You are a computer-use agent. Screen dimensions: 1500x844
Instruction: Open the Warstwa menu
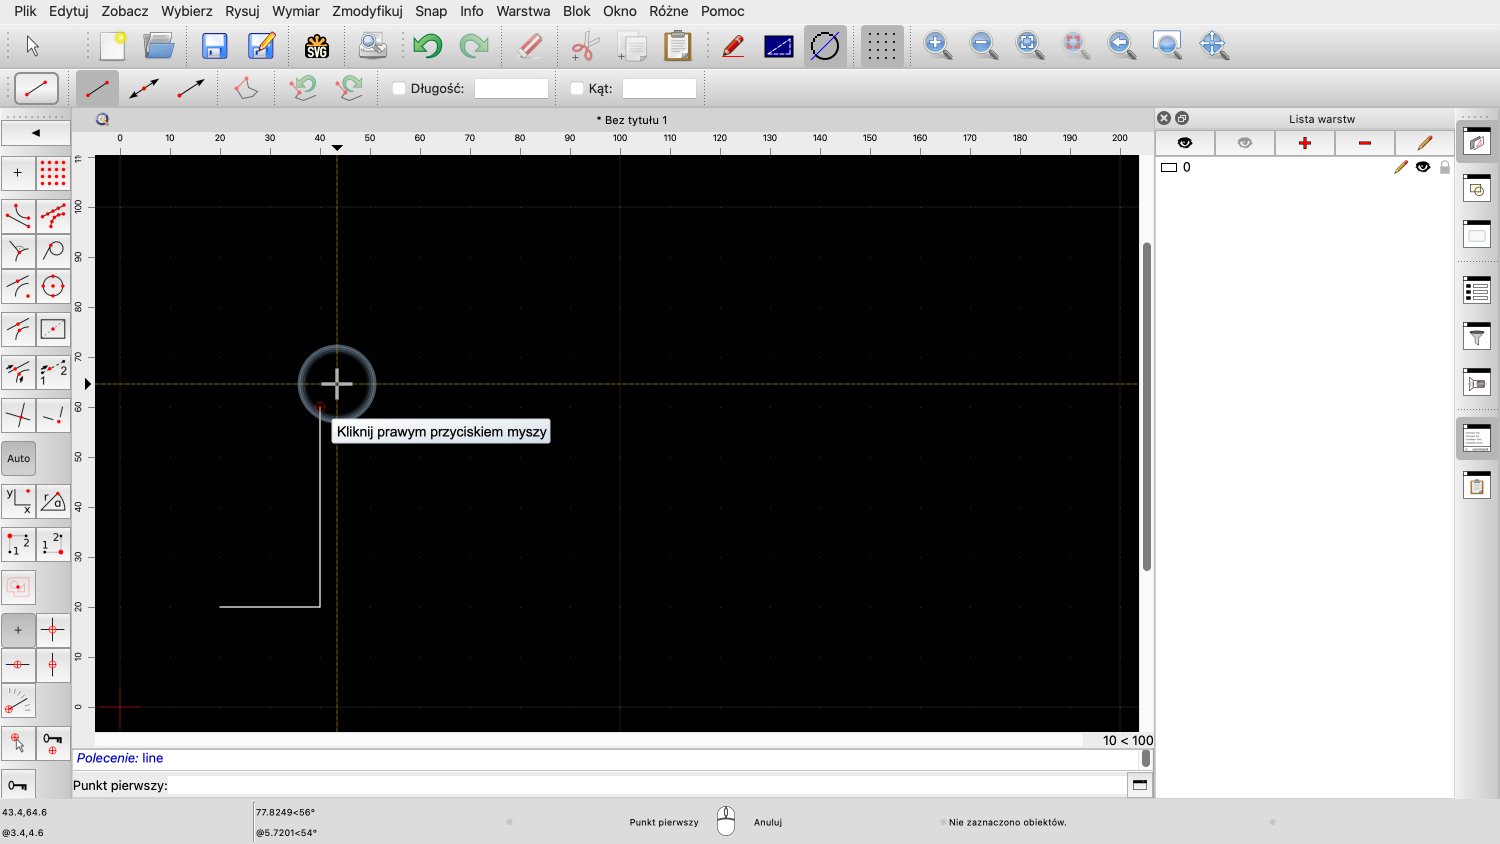(523, 11)
